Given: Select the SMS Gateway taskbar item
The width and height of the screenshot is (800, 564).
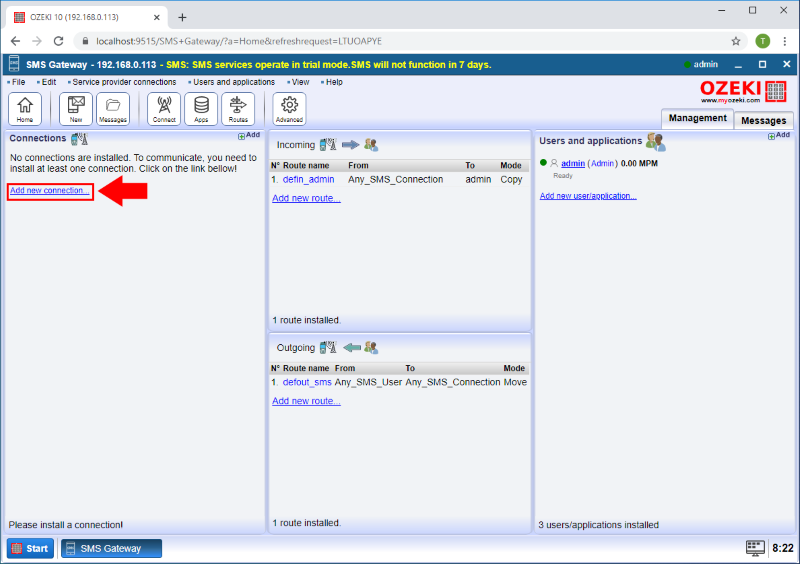Looking at the screenshot, I should 111,549.
